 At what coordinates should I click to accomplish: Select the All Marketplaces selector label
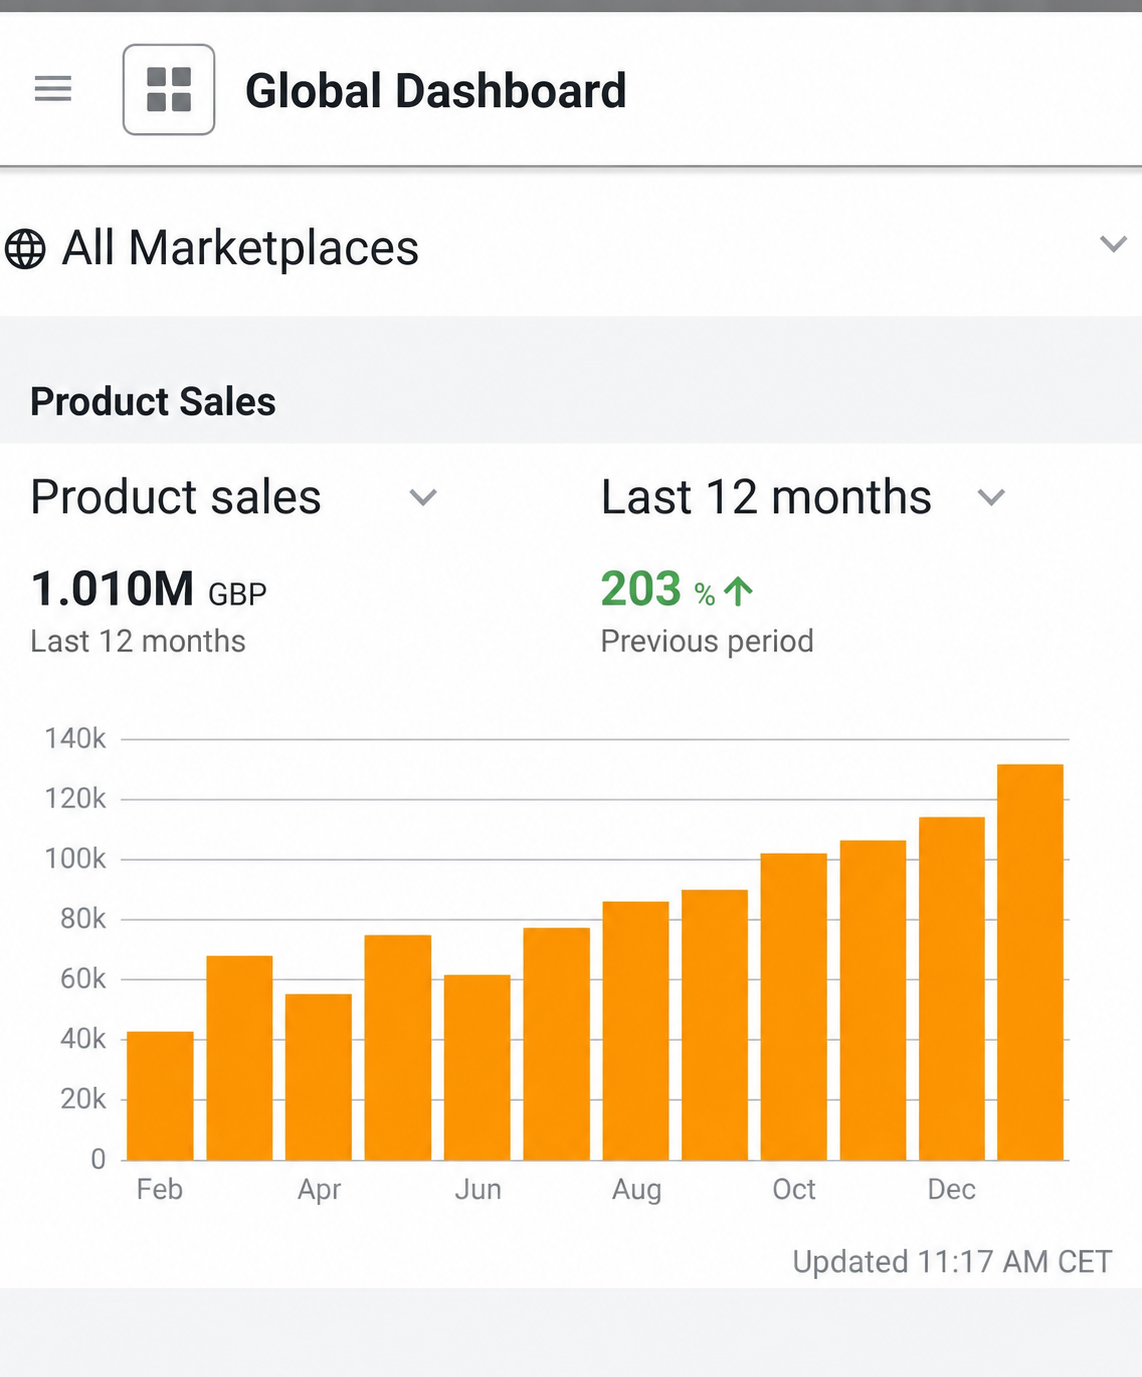coord(240,248)
